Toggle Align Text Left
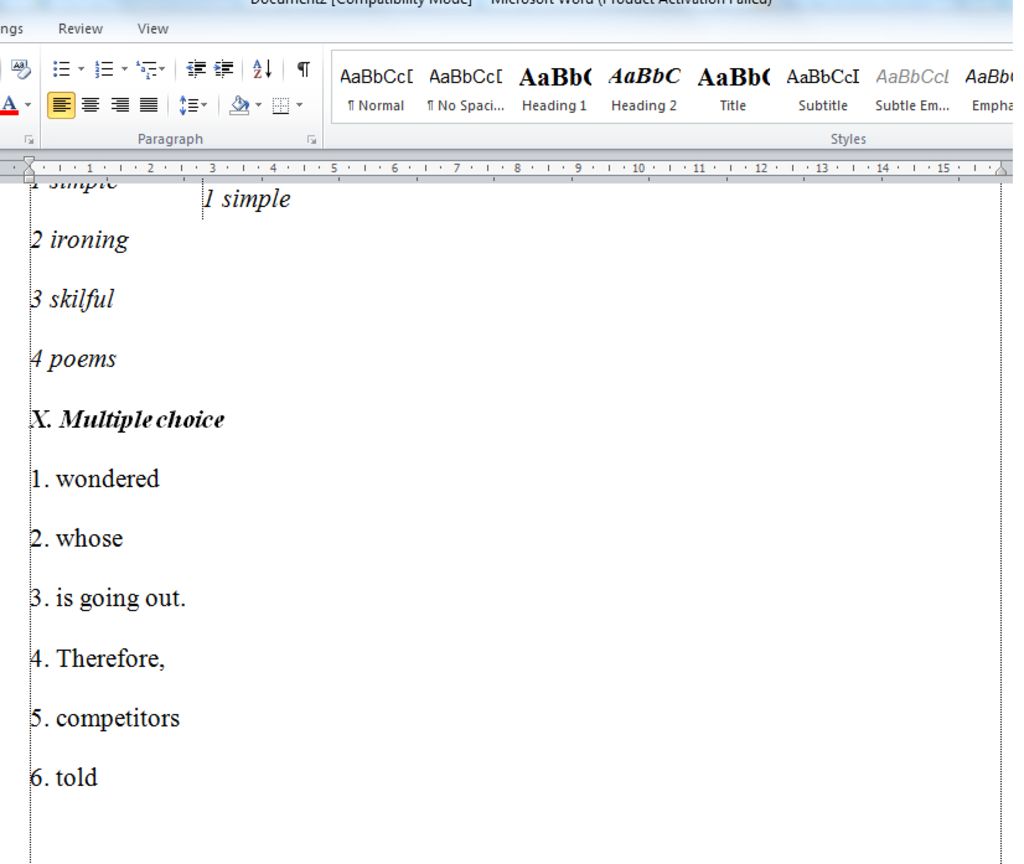The height and width of the screenshot is (864, 1024). pyautogui.click(x=61, y=104)
